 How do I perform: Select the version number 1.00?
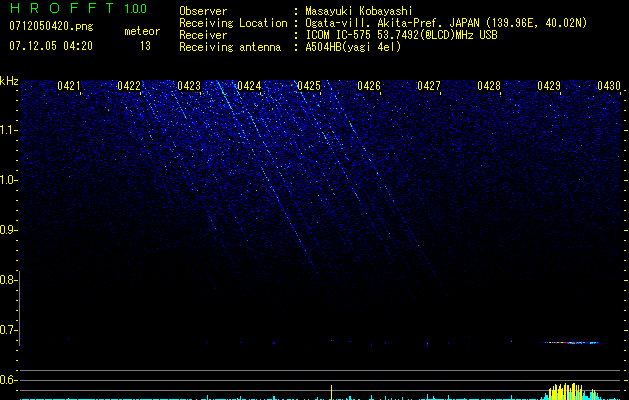136,9
